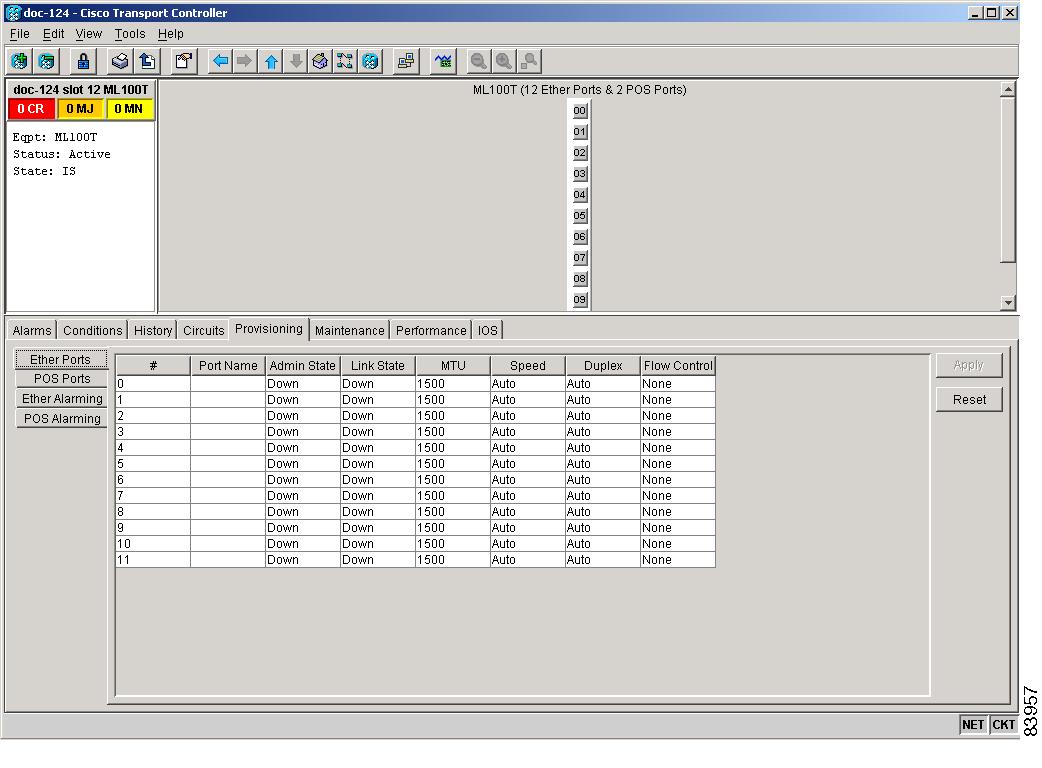This screenshot has height=768, width=1042.
Task: Click the zoom area magnifier icon
Action: [x=529, y=62]
